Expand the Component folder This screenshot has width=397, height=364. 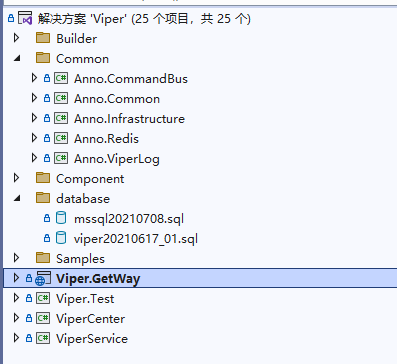point(16,178)
